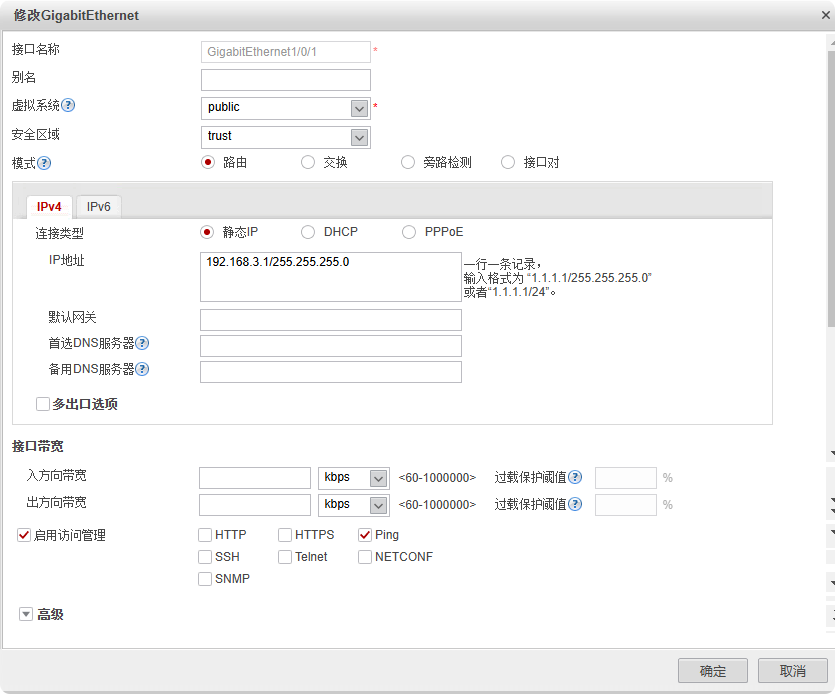Image resolution: width=835 pixels, height=694 pixels.
Task: Click the 默认网关 input field
Action: (x=331, y=320)
